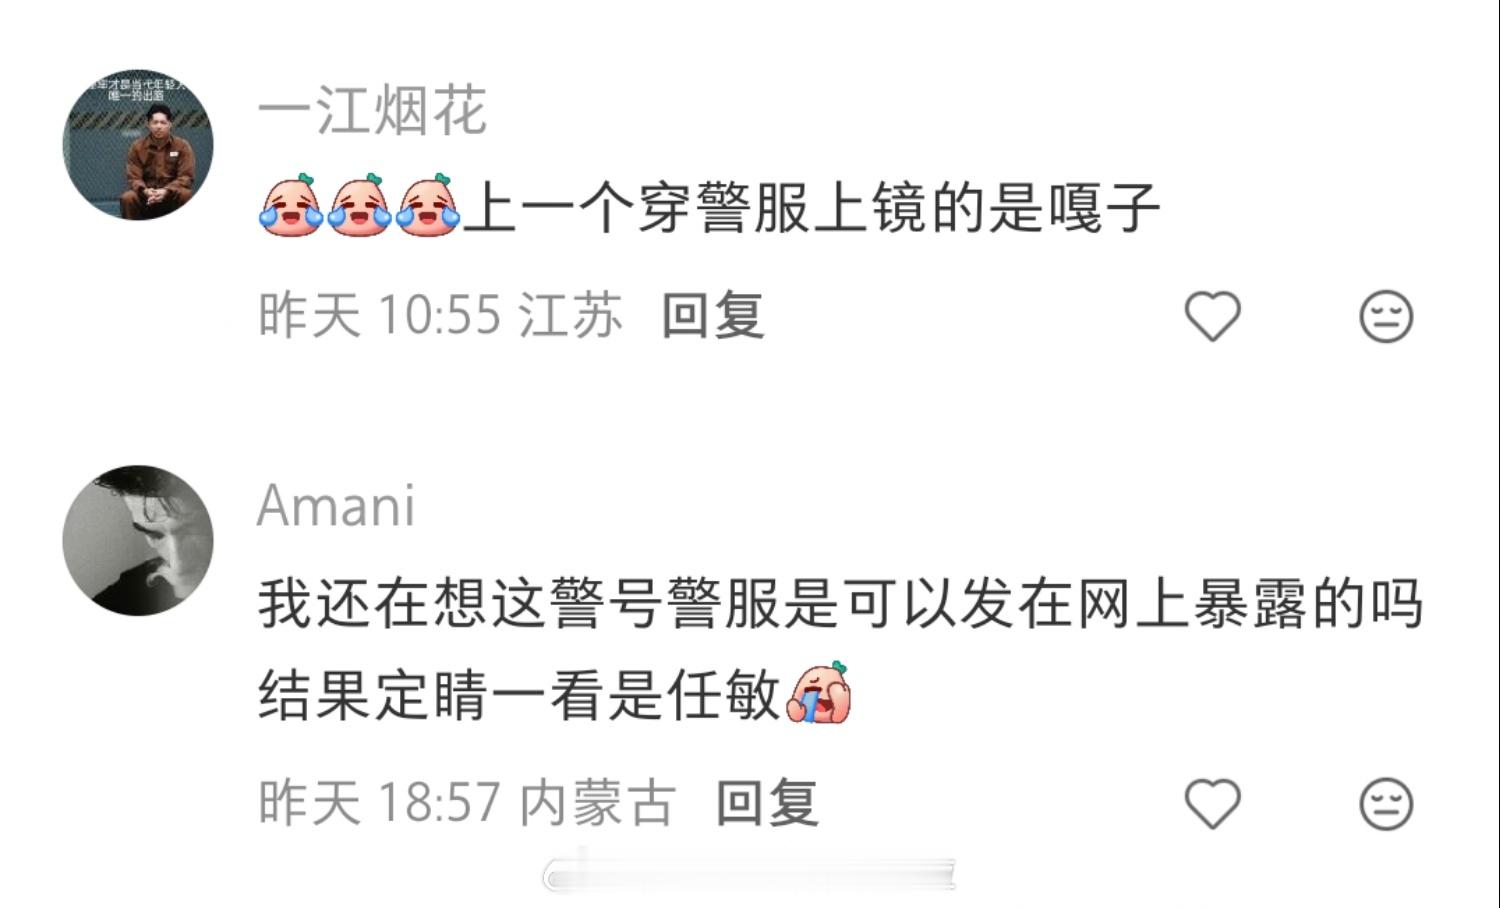The width and height of the screenshot is (1500, 908).
Task: Like Amani's comment with the heart
Action: tap(1212, 803)
